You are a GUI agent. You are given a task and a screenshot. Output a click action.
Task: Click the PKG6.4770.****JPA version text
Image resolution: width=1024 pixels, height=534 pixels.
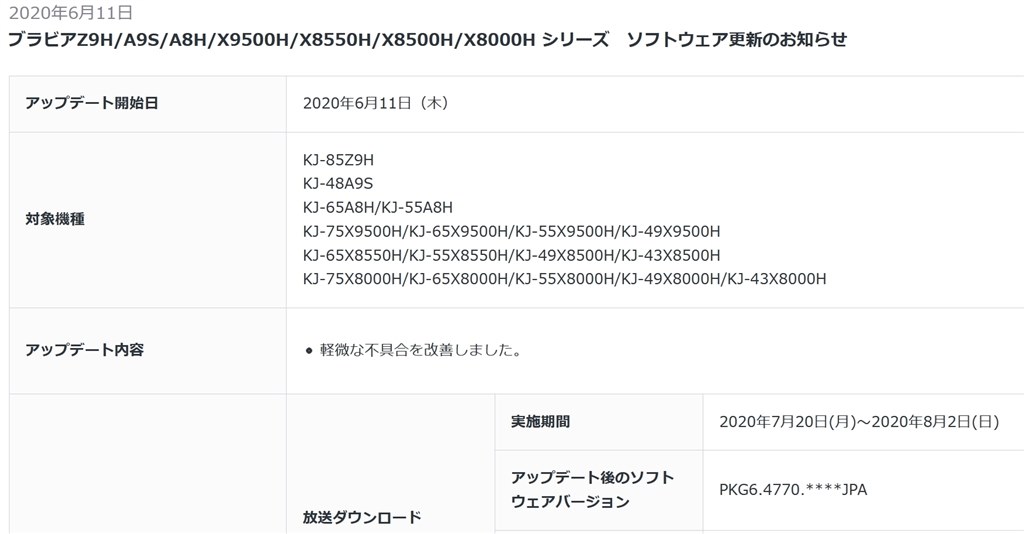793,490
